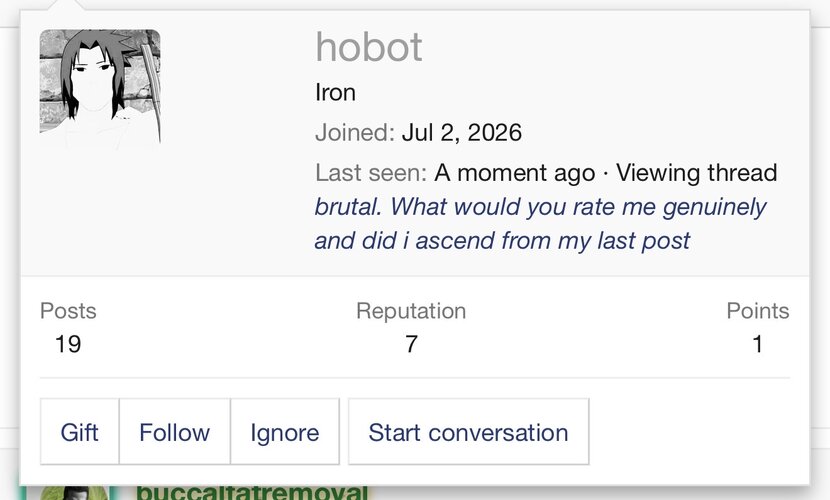Open buccalfatremoval's profile below the card
The height and width of the screenshot is (500, 830).
point(252,492)
